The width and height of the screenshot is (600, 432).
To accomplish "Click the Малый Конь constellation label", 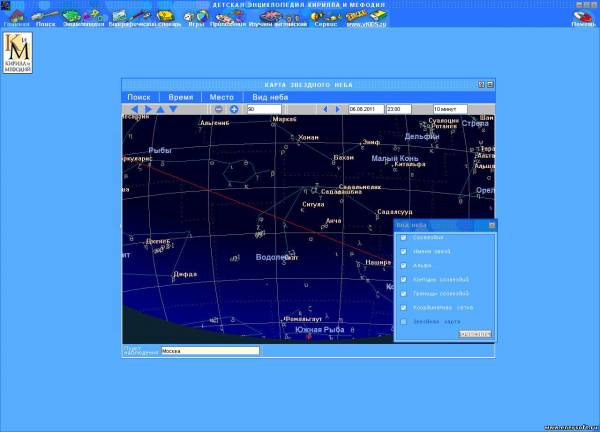I will (395, 158).
